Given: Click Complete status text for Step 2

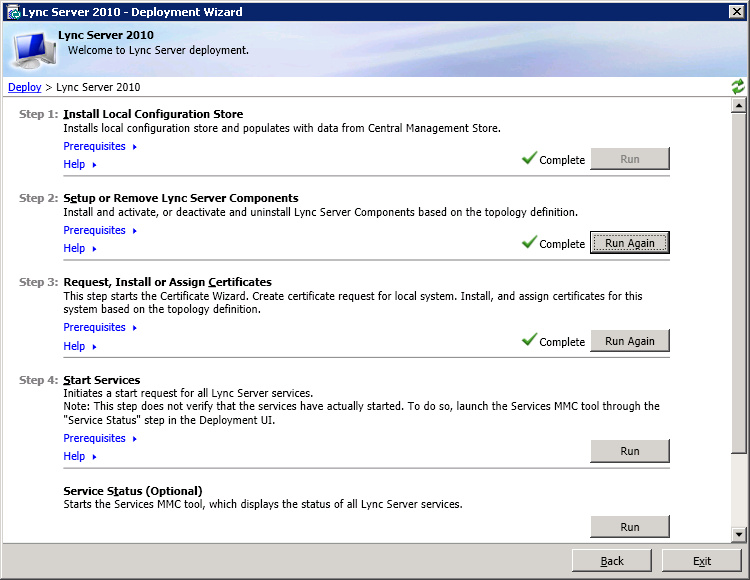Looking at the screenshot, I should (562, 244).
